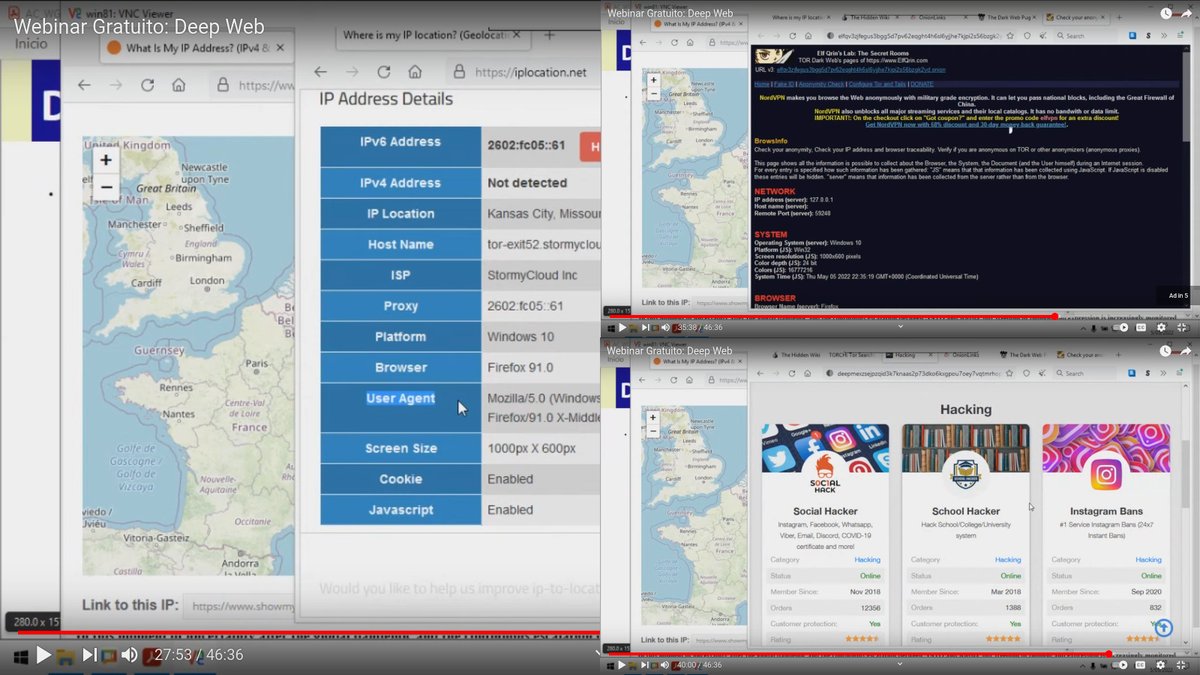Click 'DONATE' link on Elf Qrin page
The width and height of the screenshot is (1200, 675).
point(922,84)
